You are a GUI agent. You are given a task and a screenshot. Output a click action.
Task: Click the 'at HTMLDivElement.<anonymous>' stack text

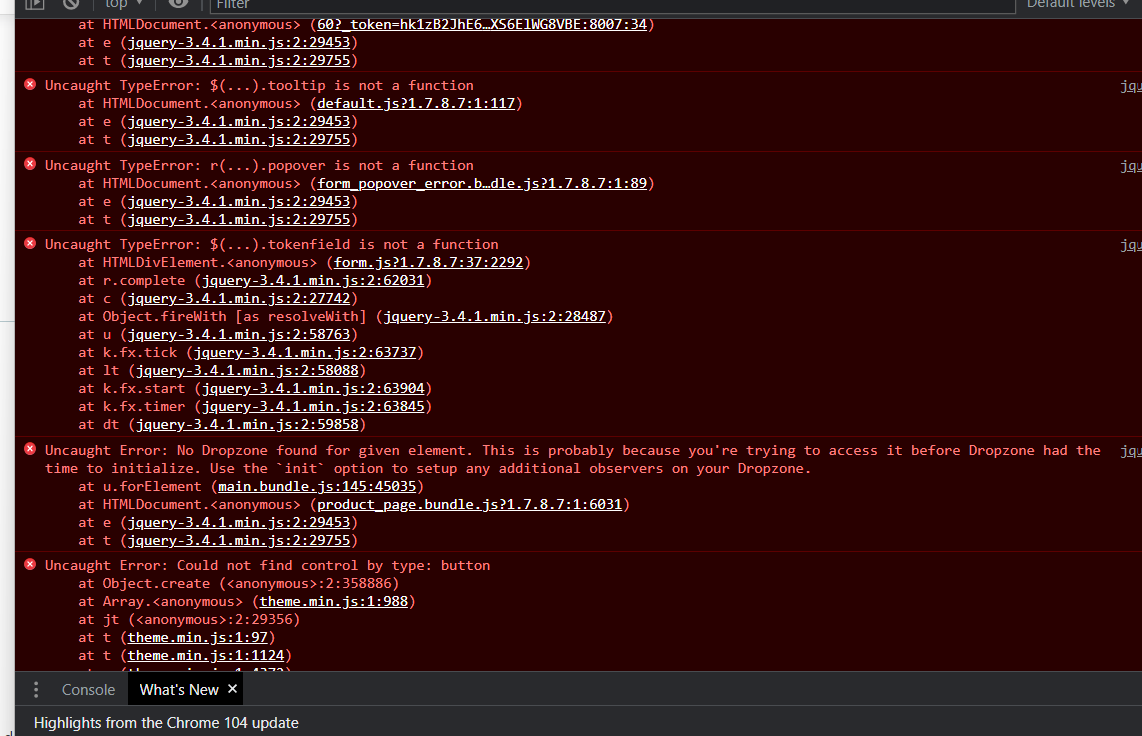pyautogui.click(x=197, y=262)
